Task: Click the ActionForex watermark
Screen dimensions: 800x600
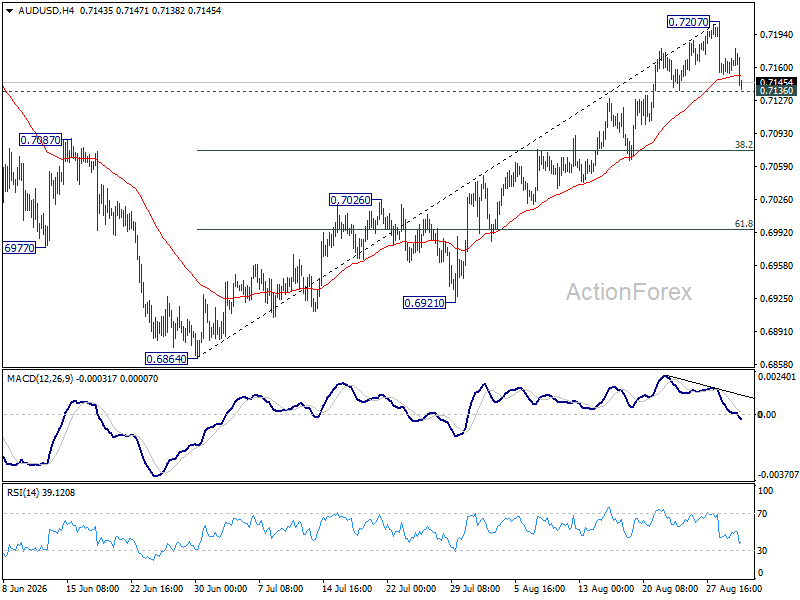Action: (x=629, y=292)
